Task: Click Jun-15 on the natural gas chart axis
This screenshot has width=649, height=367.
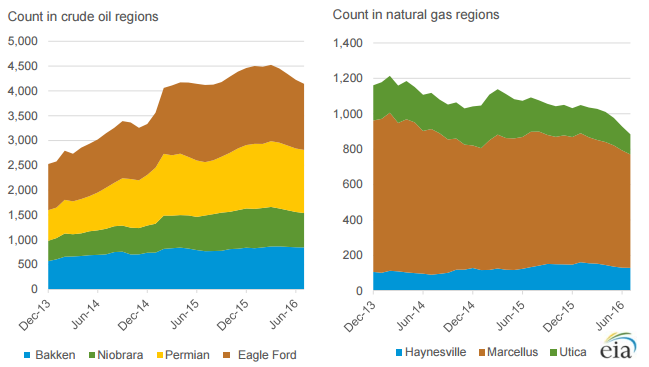Action: point(510,316)
